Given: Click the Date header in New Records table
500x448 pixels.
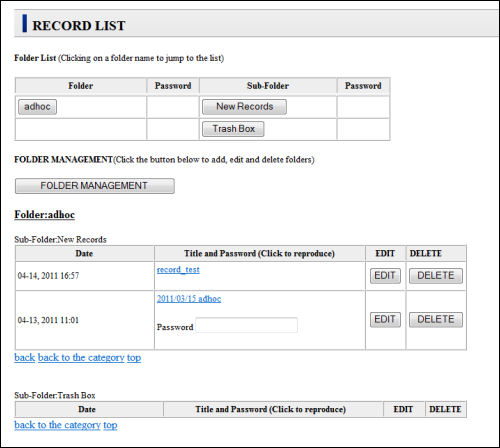Looking at the screenshot, I should click(x=84, y=254).
